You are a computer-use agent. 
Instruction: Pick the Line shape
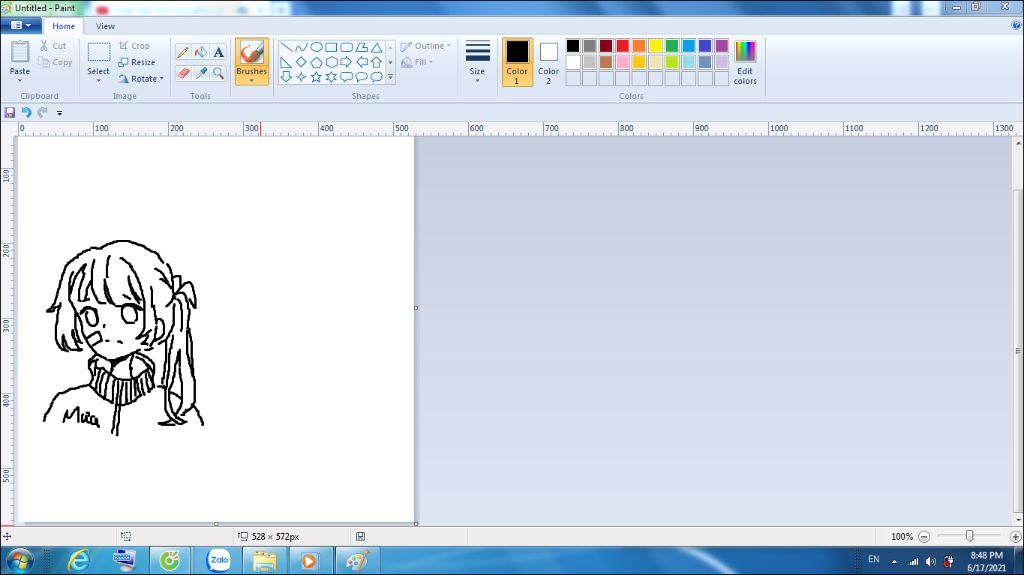click(286, 47)
